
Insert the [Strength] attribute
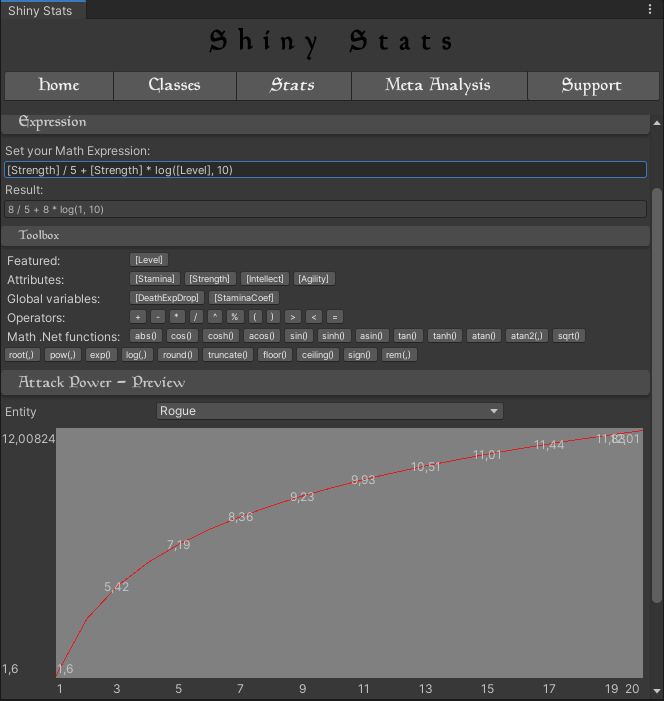(x=210, y=279)
